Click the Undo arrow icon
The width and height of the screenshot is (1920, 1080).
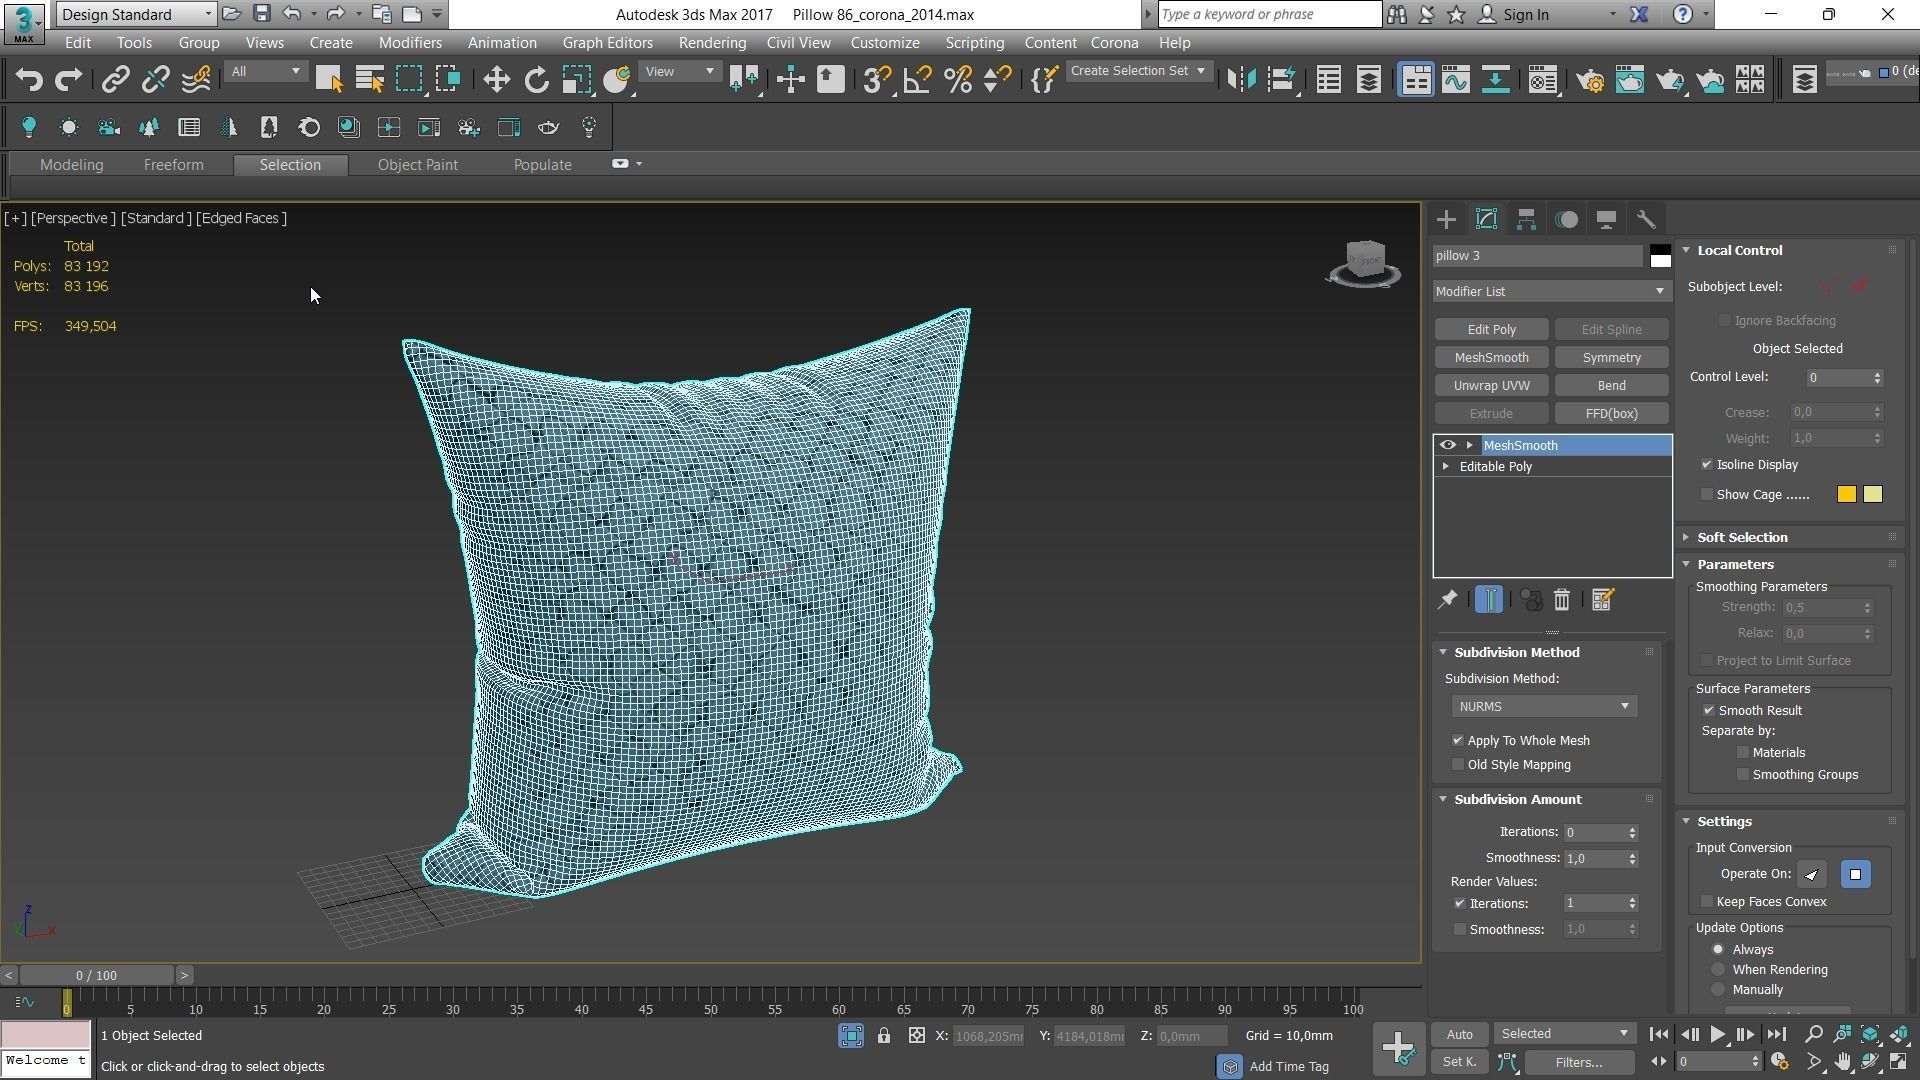point(29,80)
